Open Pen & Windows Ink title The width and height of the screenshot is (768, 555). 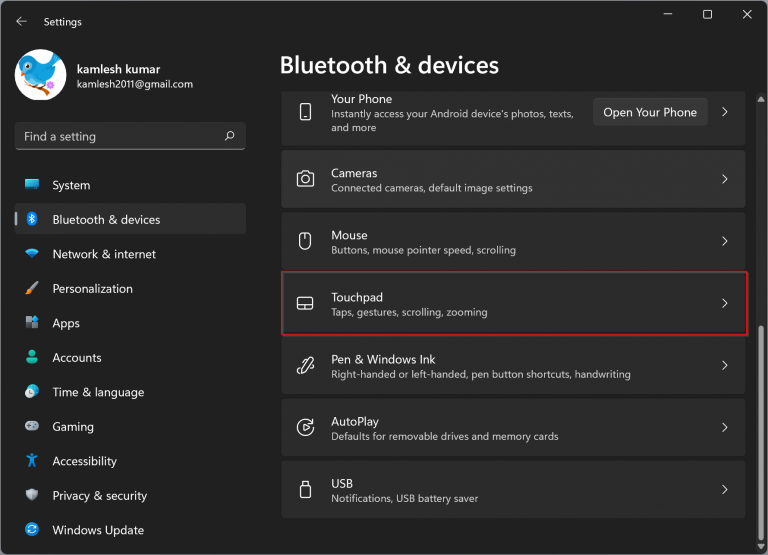383,360
